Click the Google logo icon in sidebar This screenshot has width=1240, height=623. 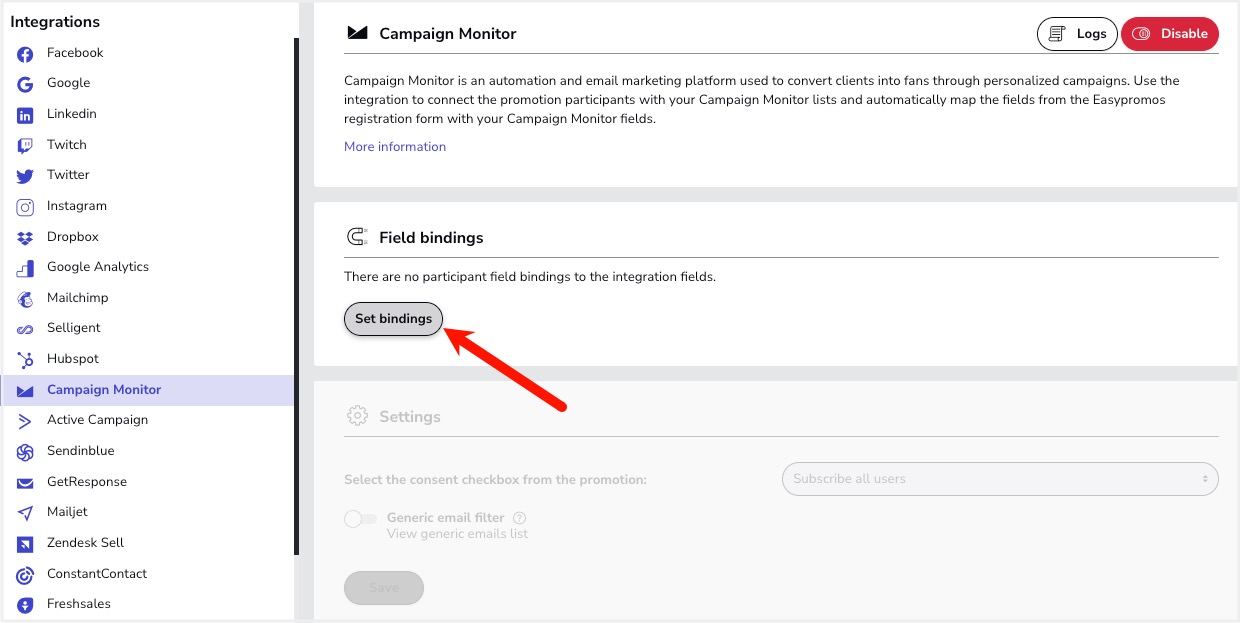tap(25, 84)
